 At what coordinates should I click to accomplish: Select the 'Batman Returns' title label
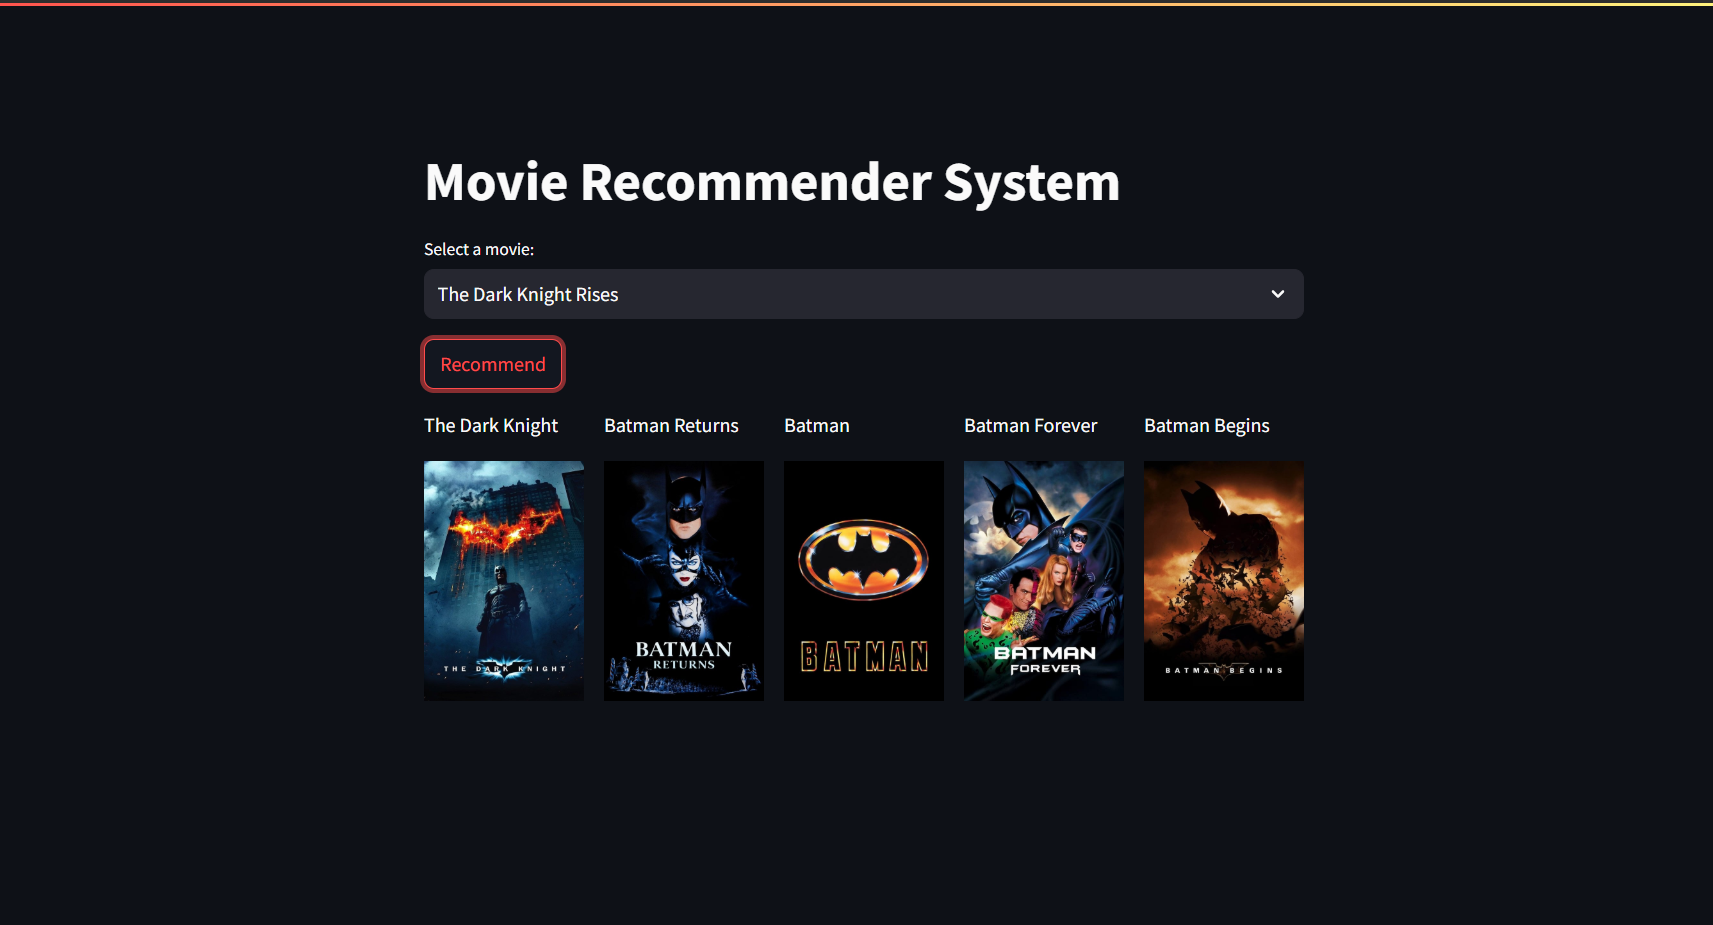coord(671,426)
